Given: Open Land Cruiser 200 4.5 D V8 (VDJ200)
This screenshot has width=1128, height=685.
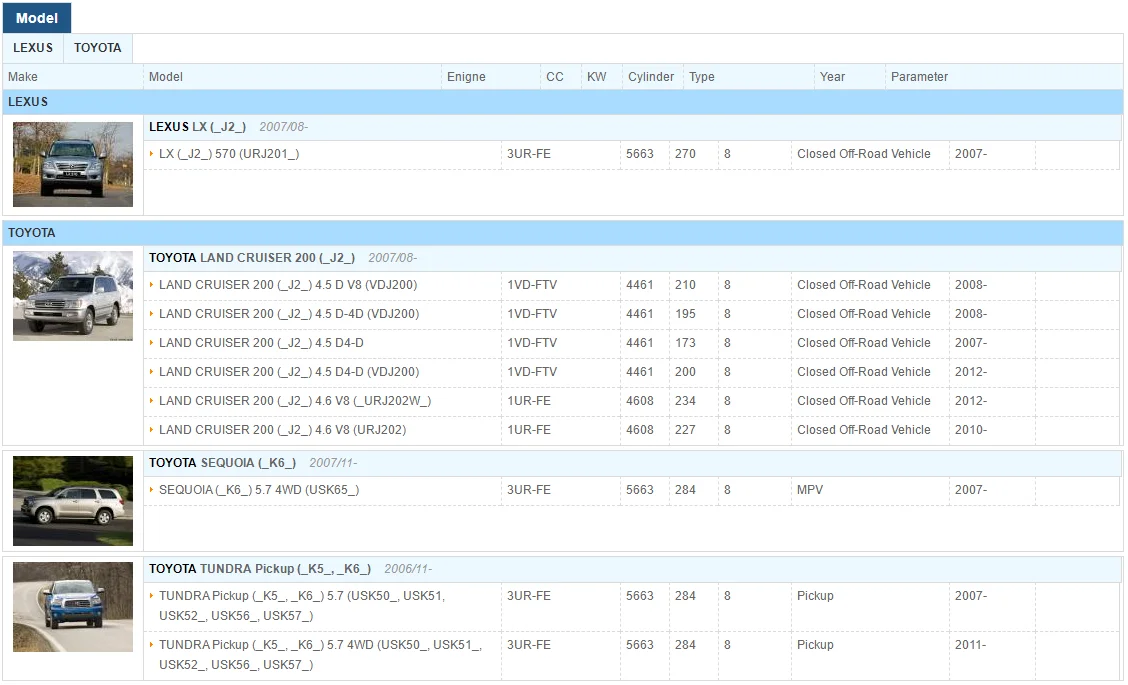Looking at the screenshot, I should tap(288, 285).
